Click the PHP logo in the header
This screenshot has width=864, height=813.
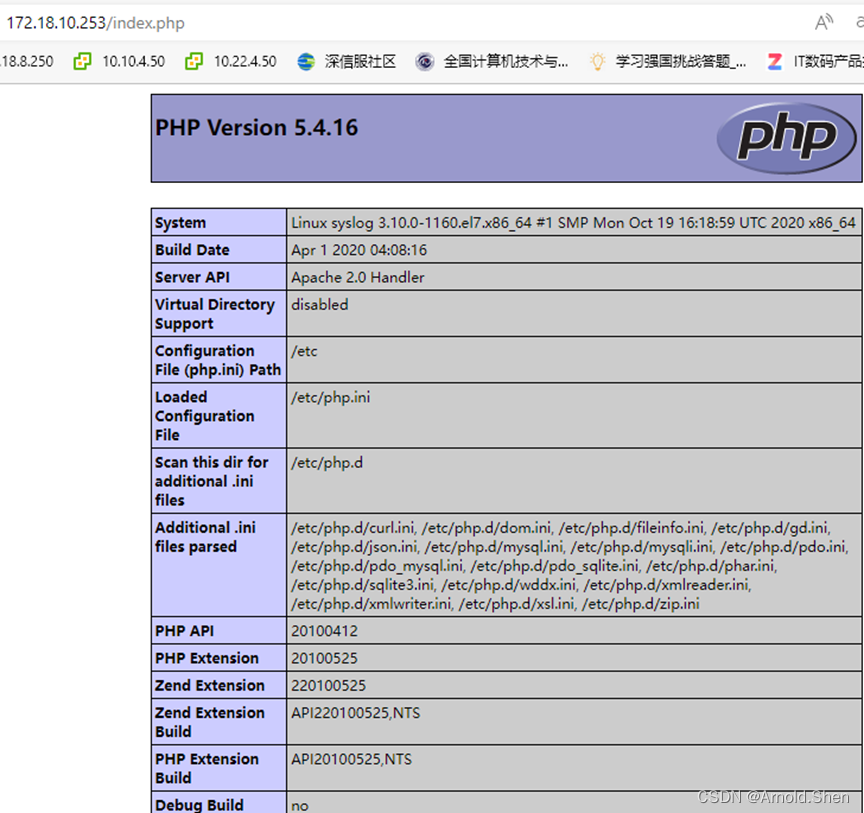(786, 138)
